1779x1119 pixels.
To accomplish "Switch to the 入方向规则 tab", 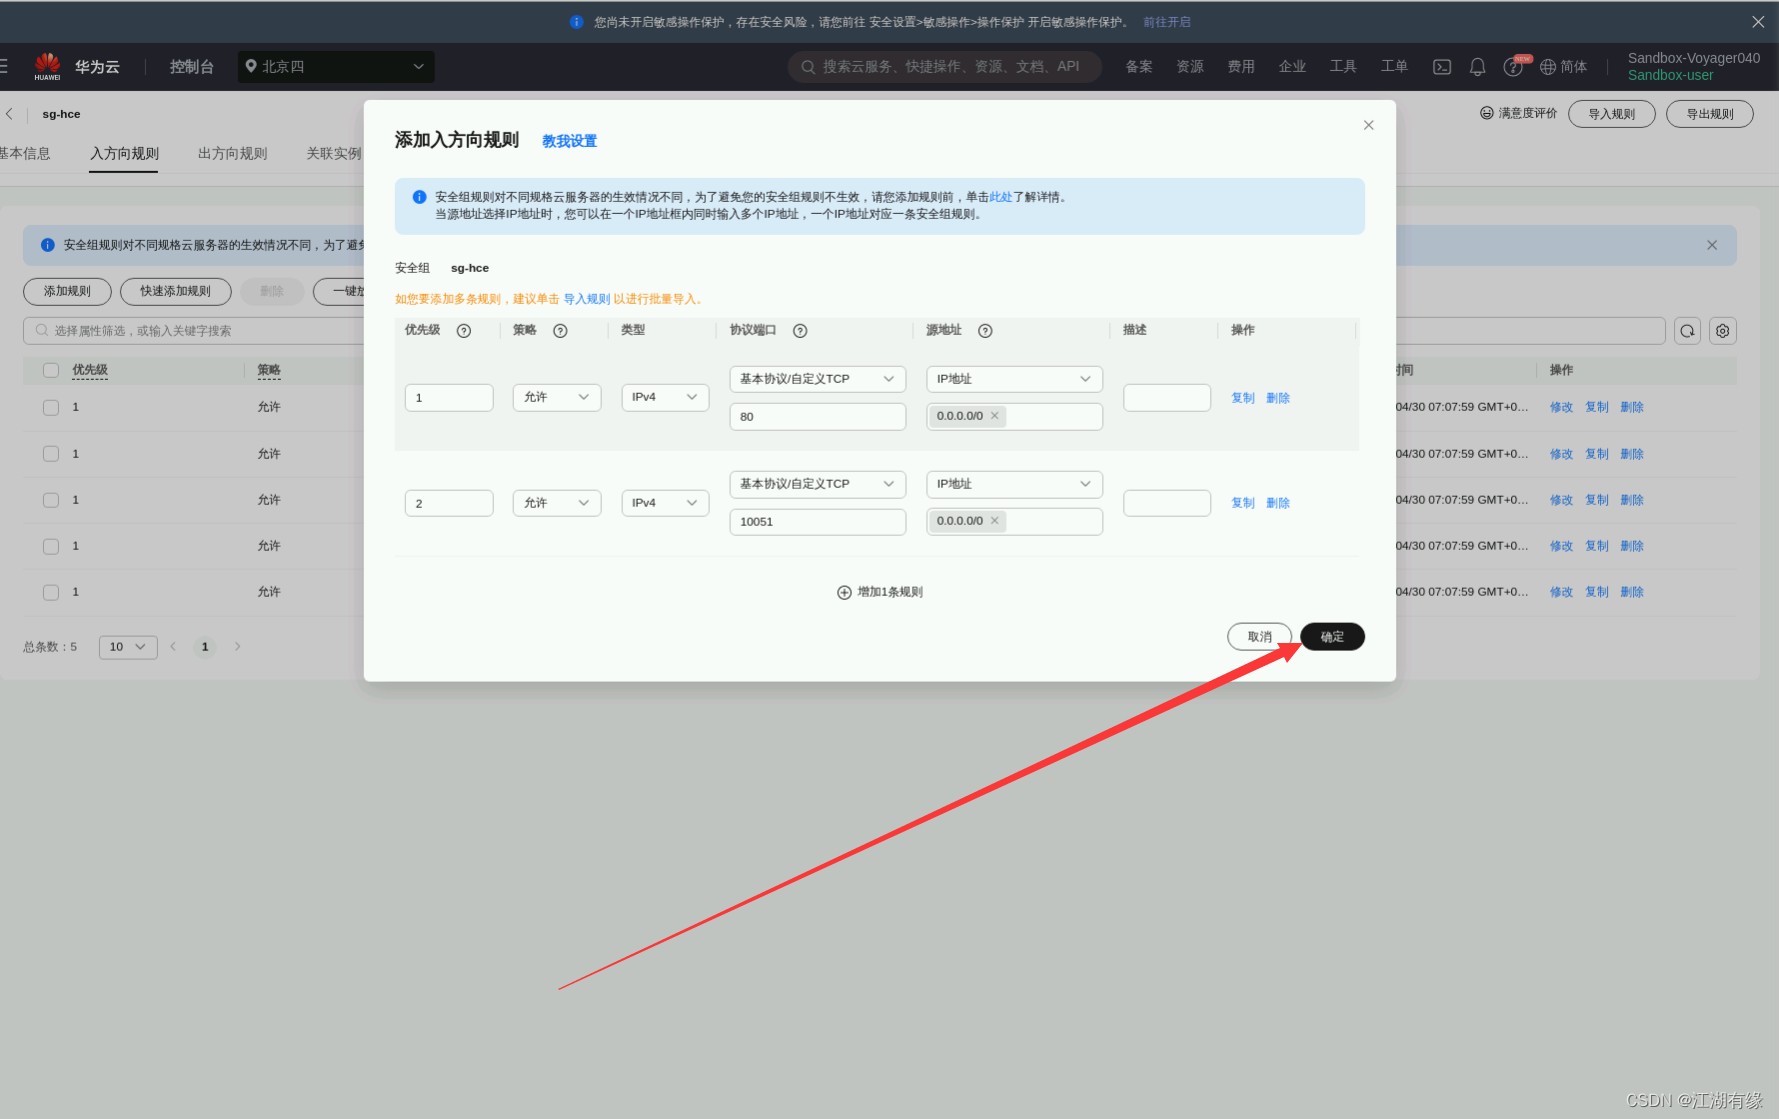I will pyautogui.click(x=124, y=154).
